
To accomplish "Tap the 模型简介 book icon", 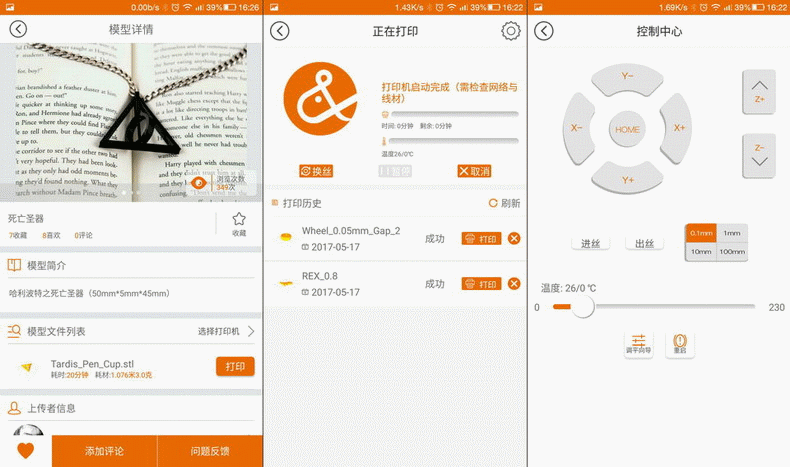I will (14, 265).
